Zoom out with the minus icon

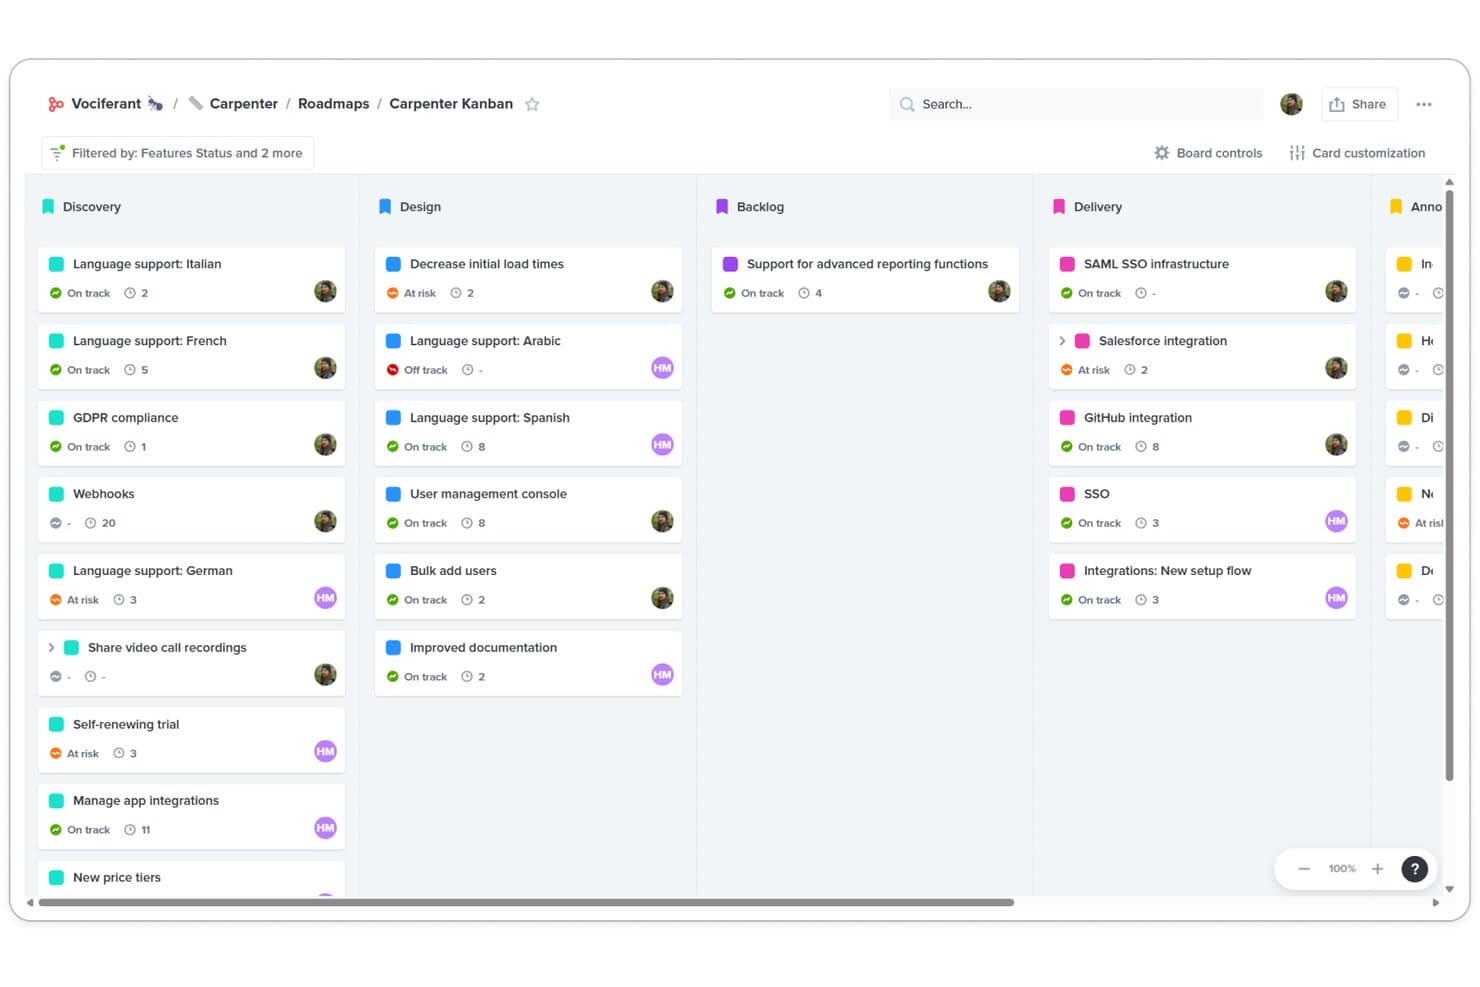tap(1304, 869)
